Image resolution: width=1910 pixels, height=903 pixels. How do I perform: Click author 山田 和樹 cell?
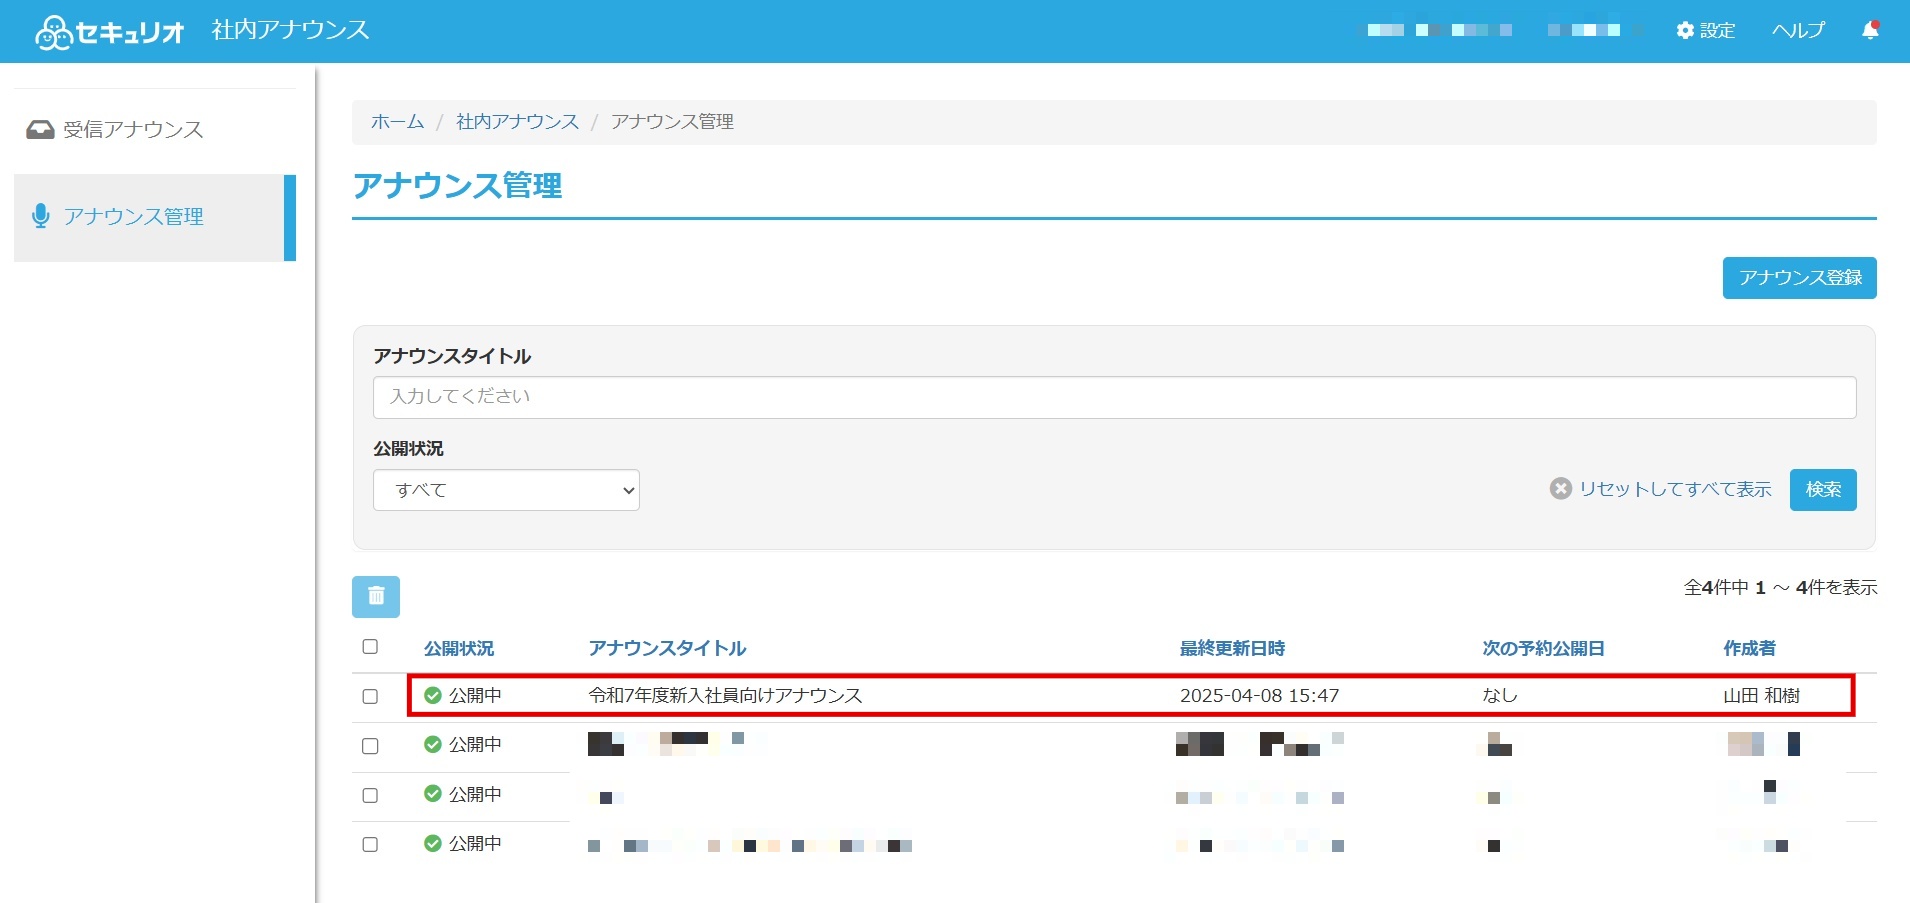1761,695
